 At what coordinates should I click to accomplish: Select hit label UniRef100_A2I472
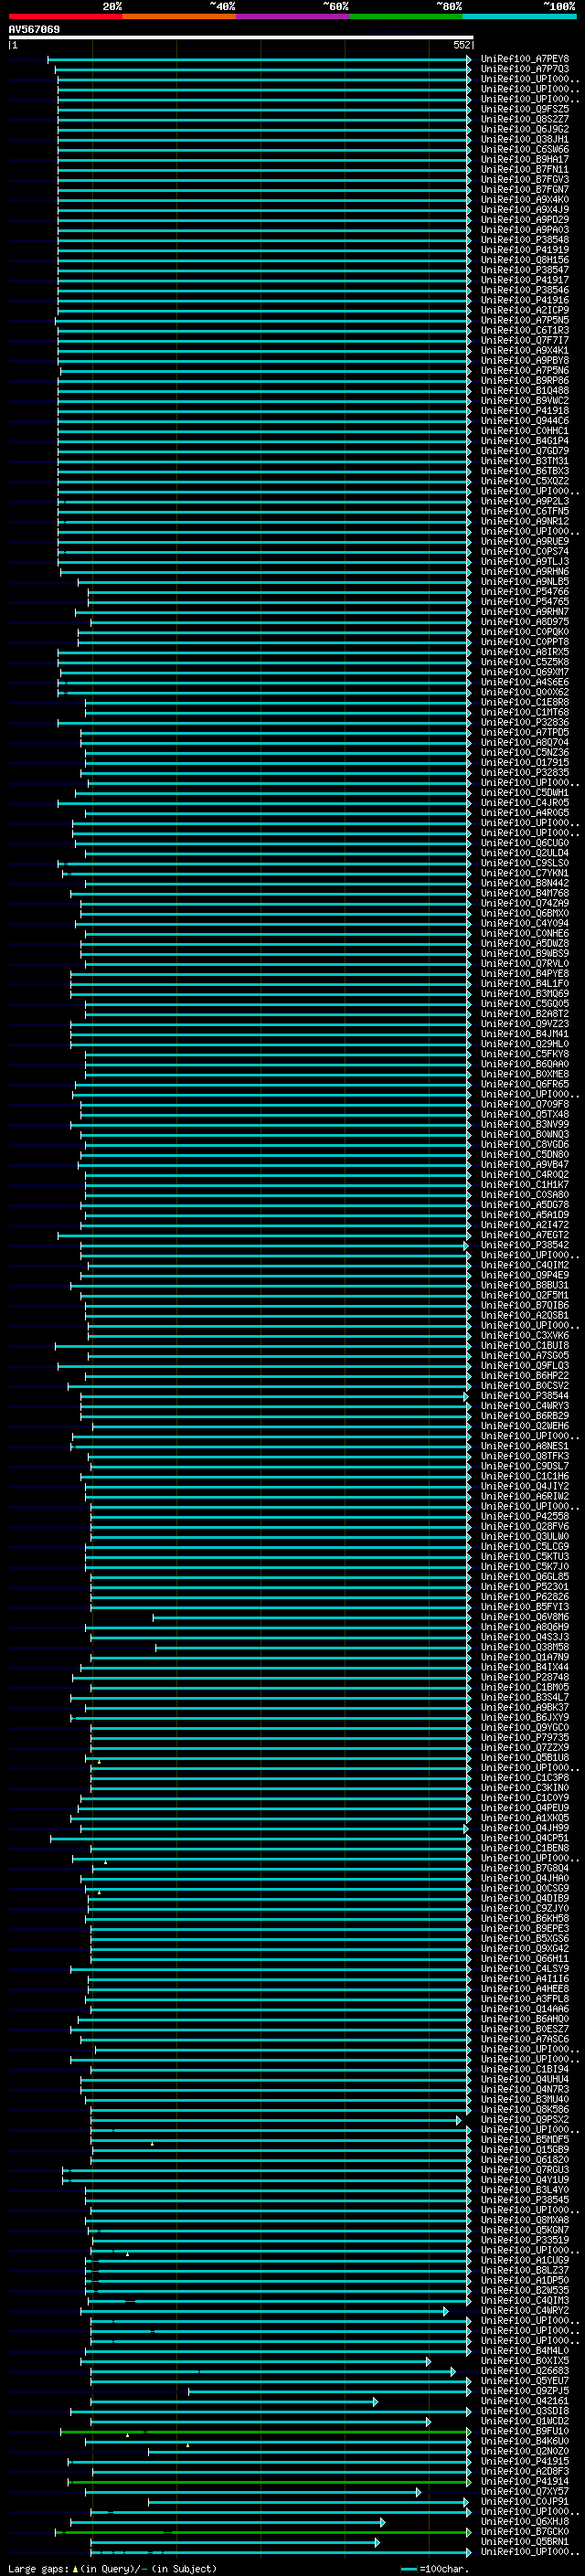click(x=525, y=1224)
